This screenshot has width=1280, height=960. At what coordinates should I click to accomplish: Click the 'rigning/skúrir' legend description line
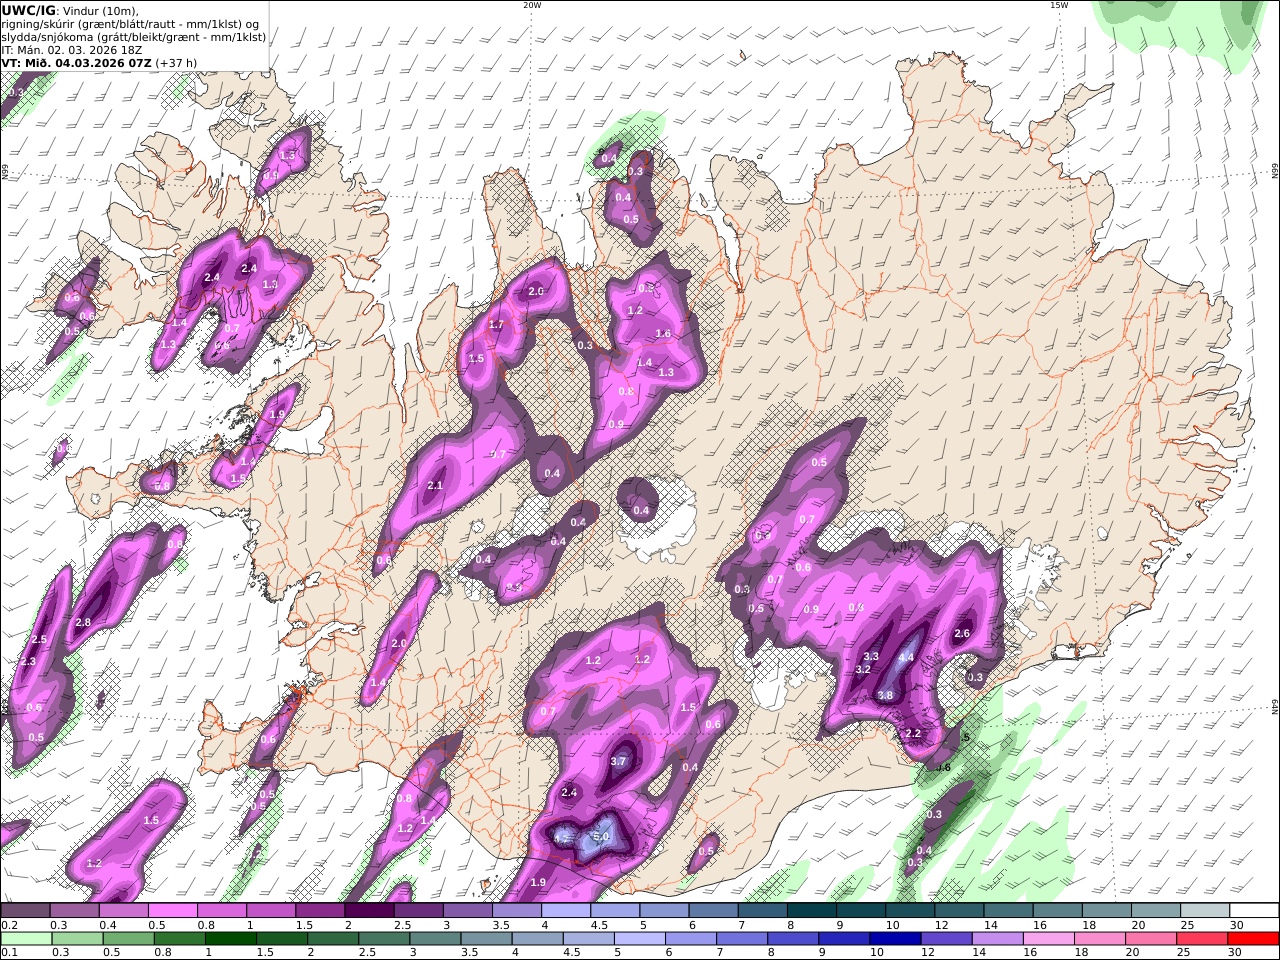(x=131, y=24)
